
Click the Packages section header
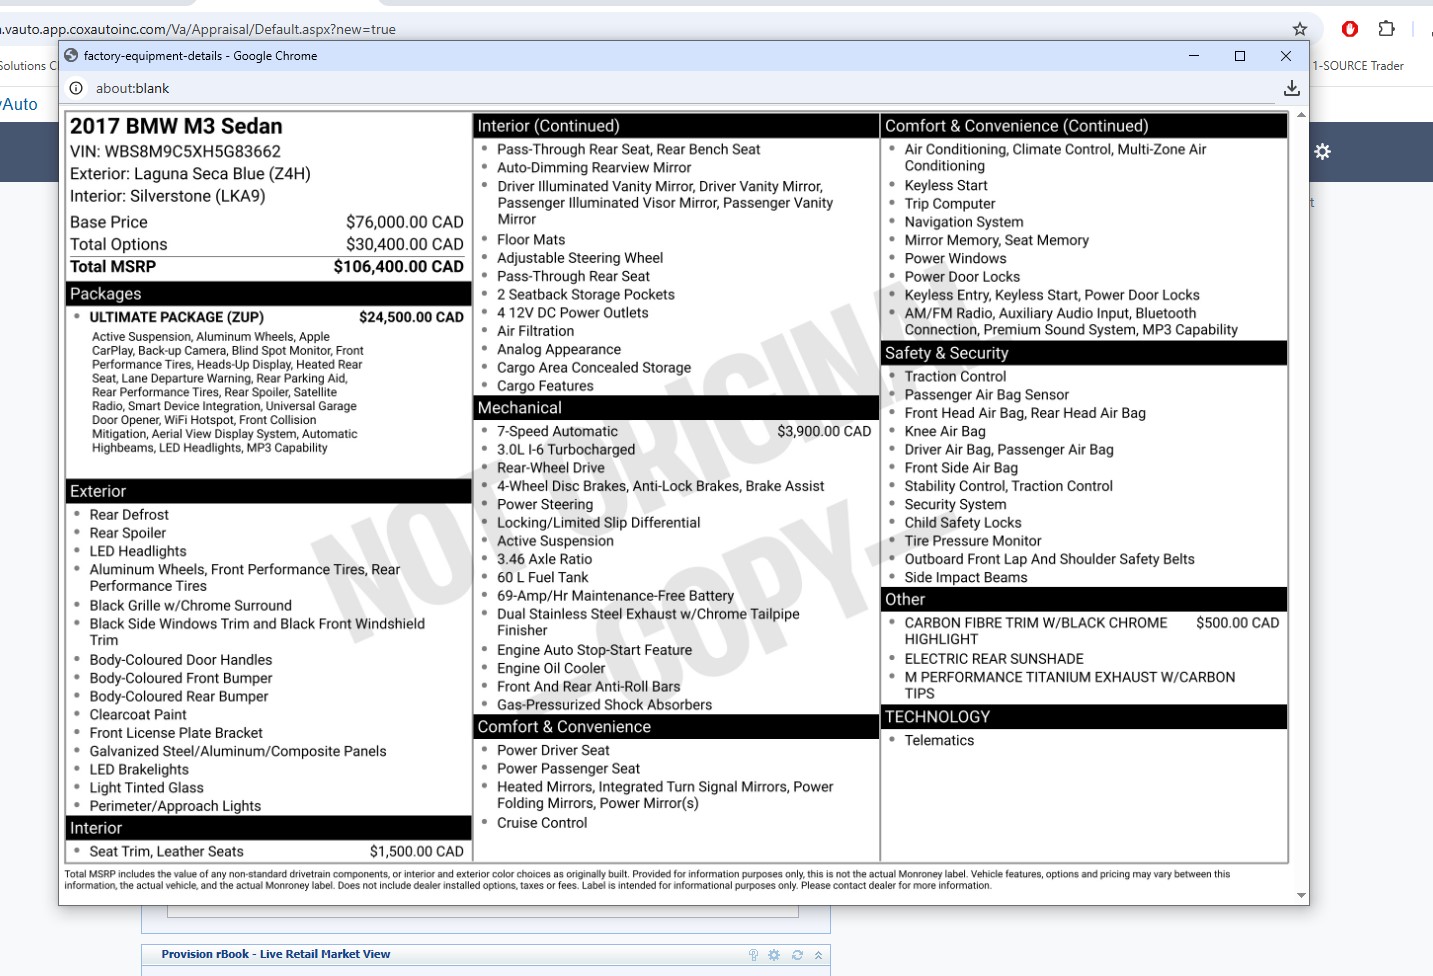[x=268, y=294]
